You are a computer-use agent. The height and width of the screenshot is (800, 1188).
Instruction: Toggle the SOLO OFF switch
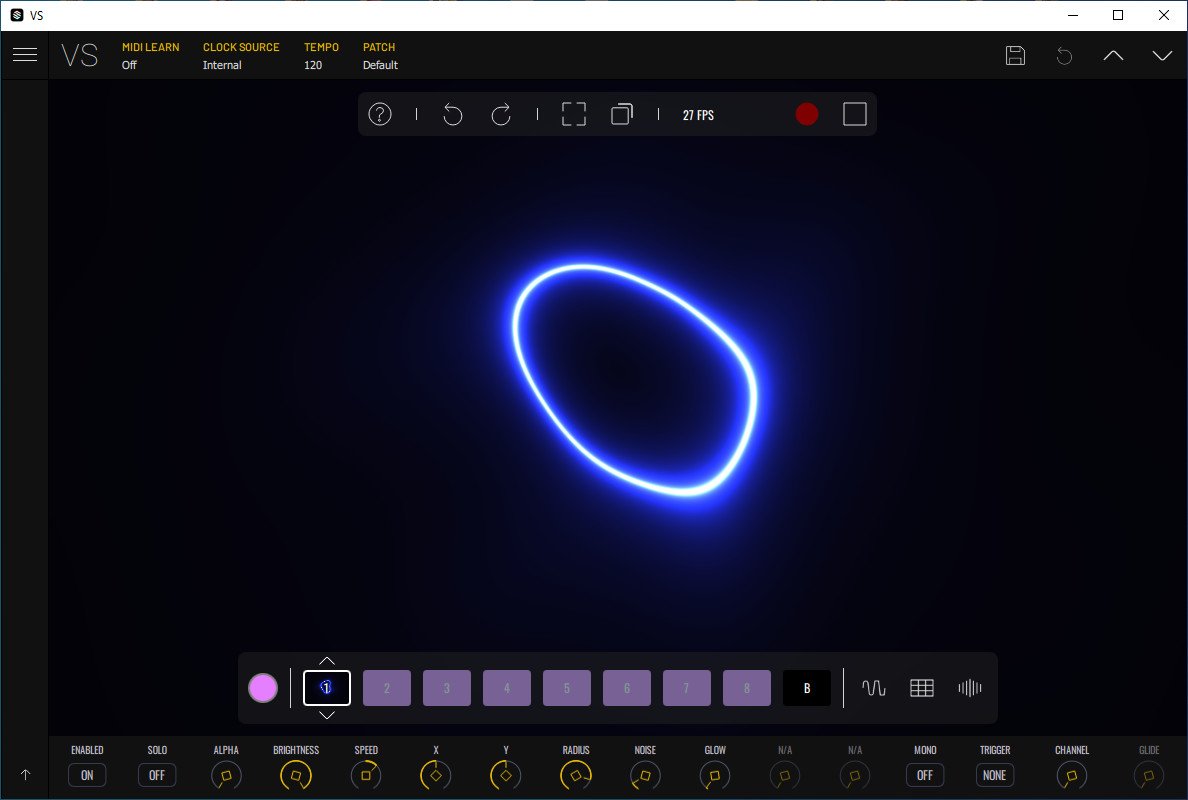click(x=157, y=775)
